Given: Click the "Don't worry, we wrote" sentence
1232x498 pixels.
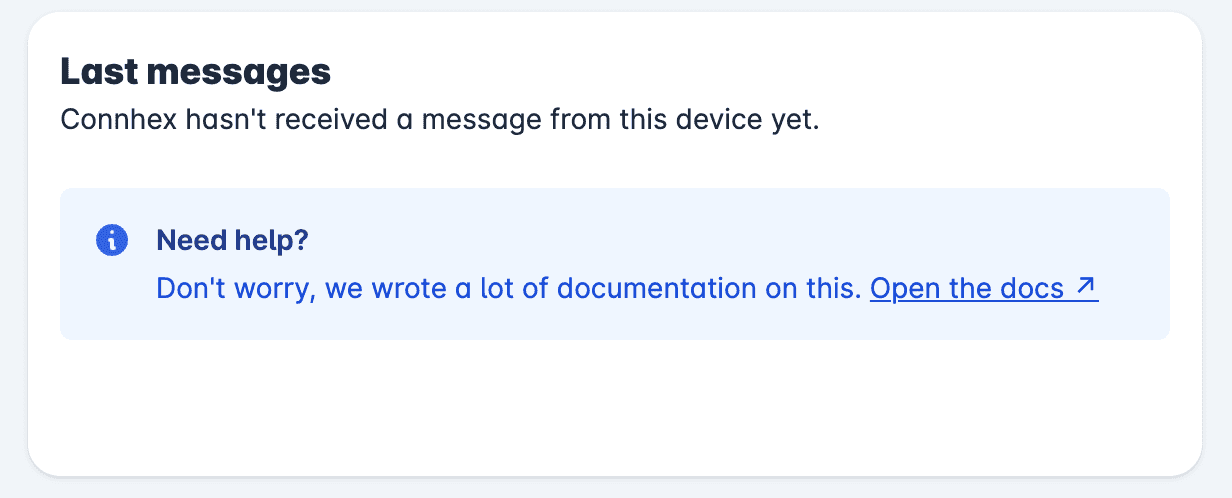Looking at the screenshot, I should point(509,289).
